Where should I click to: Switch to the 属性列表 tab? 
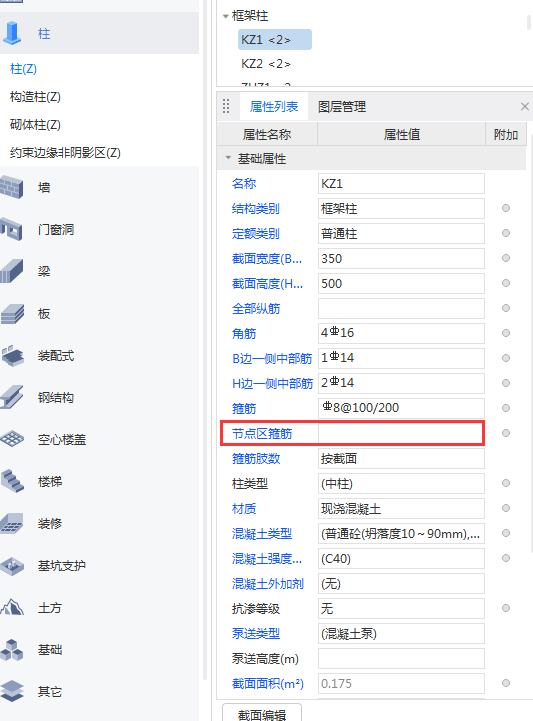coord(274,107)
